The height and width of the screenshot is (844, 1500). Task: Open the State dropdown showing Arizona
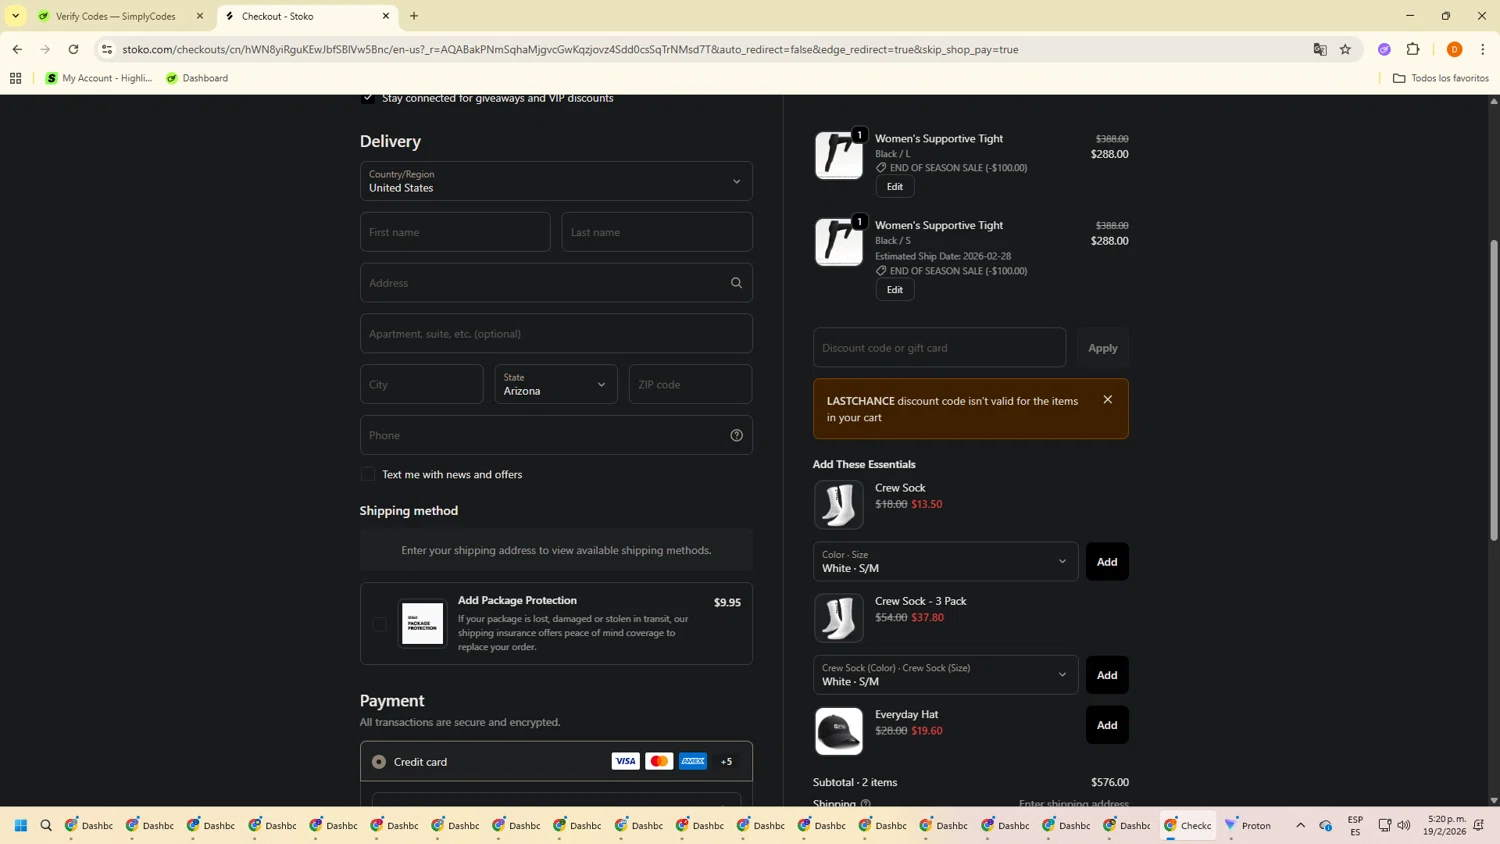pos(556,384)
